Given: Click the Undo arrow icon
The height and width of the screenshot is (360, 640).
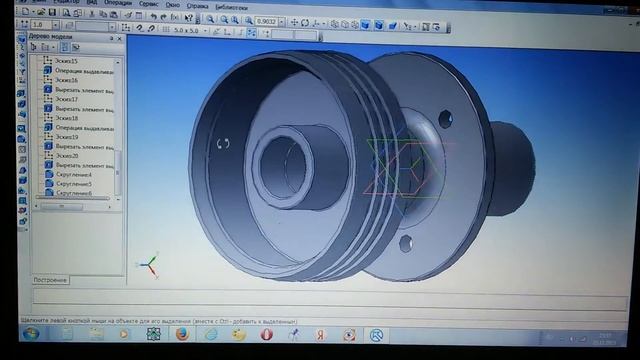Looking at the screenshot, I should [153, 16].
